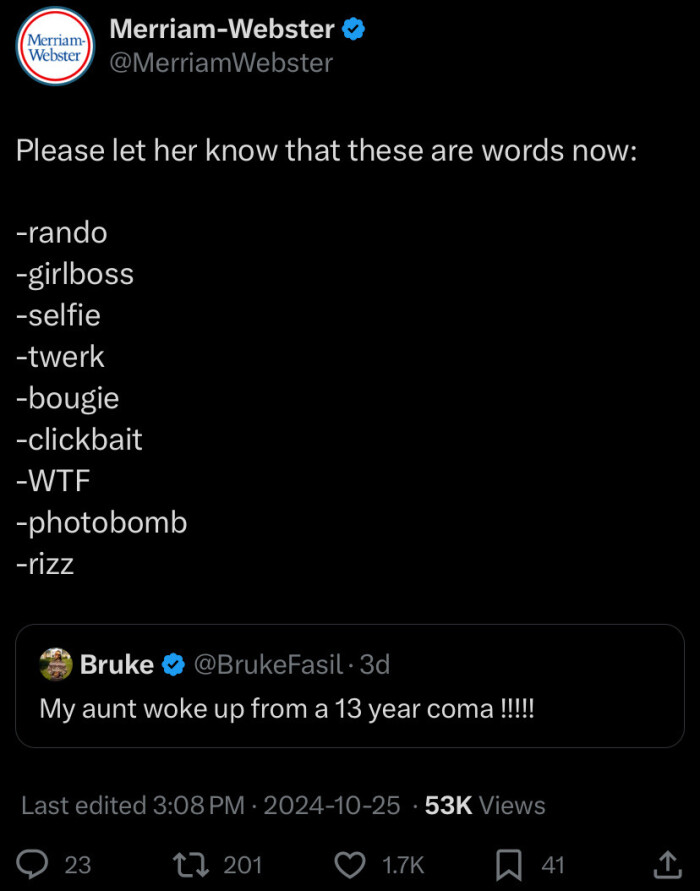Click the Bruke display name
Screen dimensions: 700x891
pos(117,664)
